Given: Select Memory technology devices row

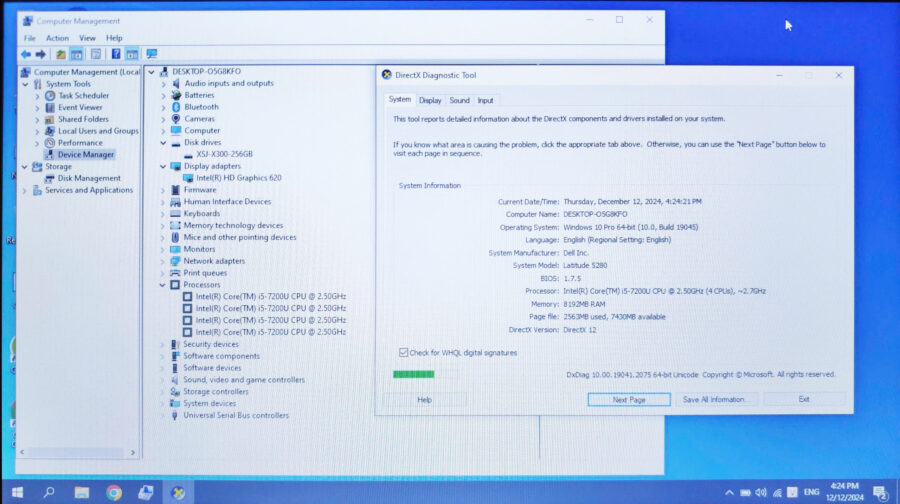Looking at the screenshot, I should click(233, 226).
